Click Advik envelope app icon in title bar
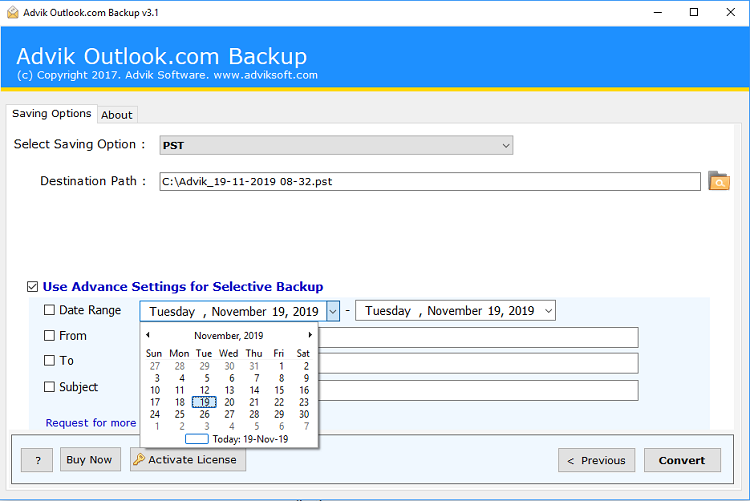The width and height of the screenshot is (750, 501). point(13,12)
